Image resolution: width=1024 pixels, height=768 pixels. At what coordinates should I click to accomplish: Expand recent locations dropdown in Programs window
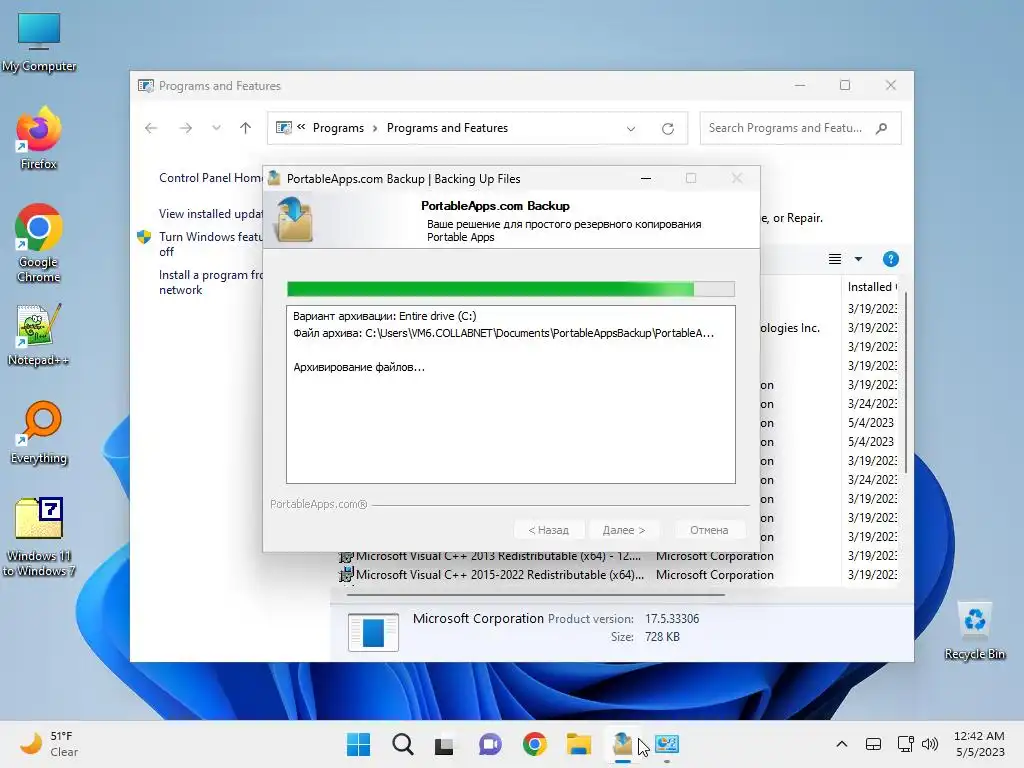click(216, 128)
